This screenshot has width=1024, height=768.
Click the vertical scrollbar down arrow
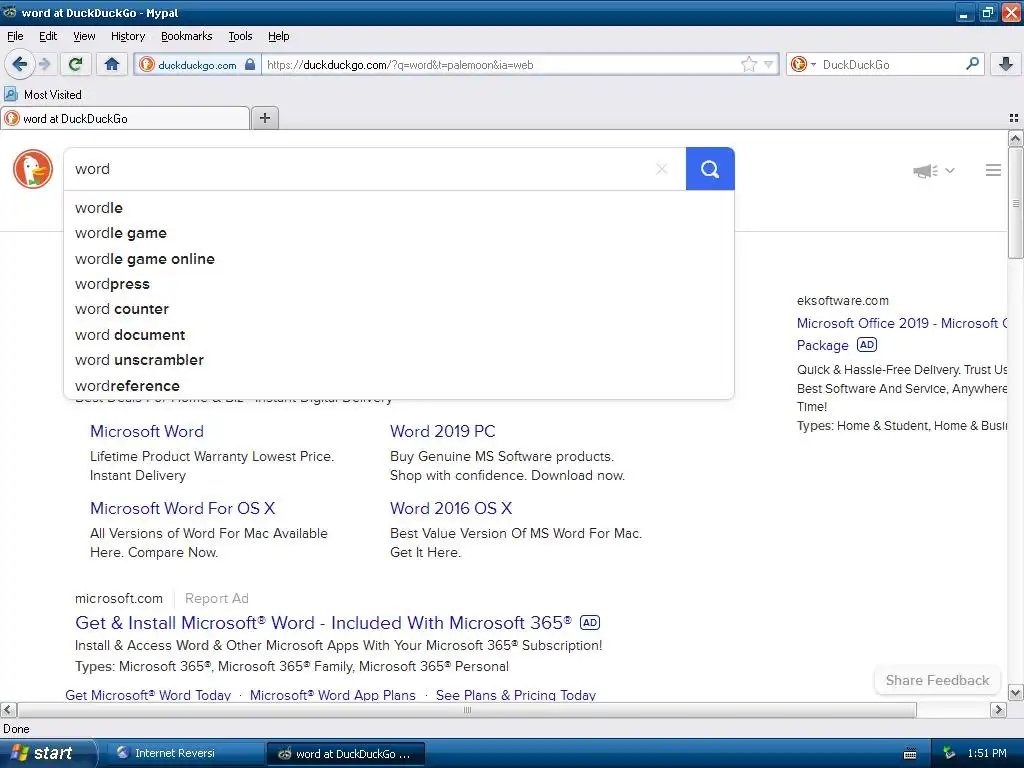tap(1015, 692)
